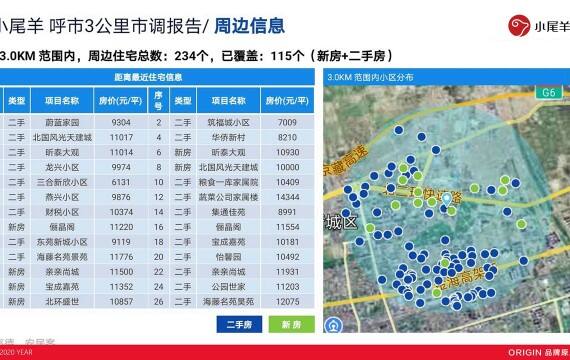Select the 海藤名苑昊苑 project name cell
The image size is (570, 360).
coord(229,301)
